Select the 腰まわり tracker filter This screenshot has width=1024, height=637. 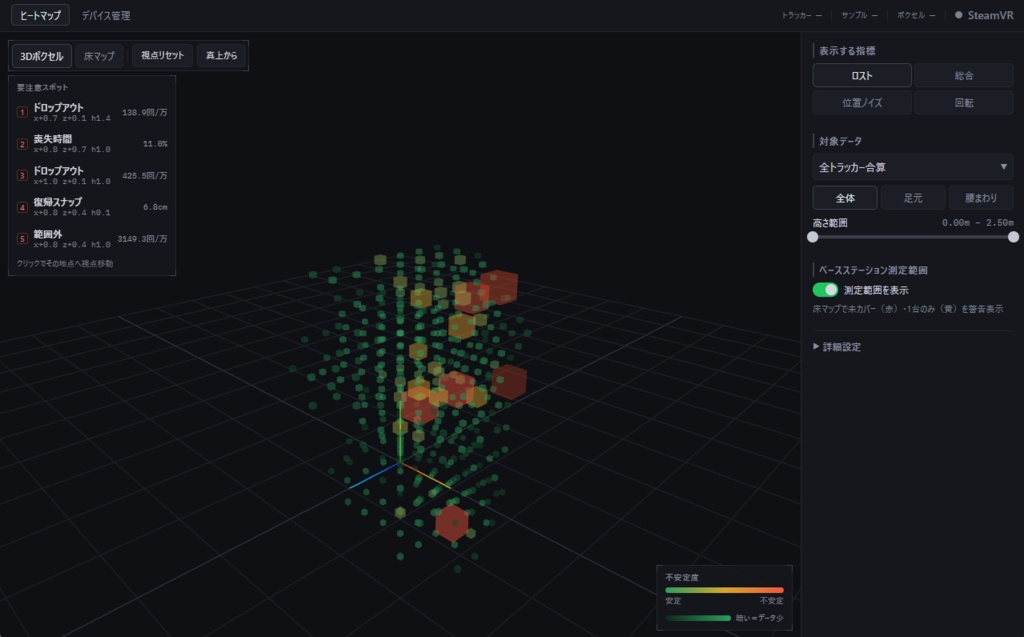pyautogui.click(x=981, y=198)
